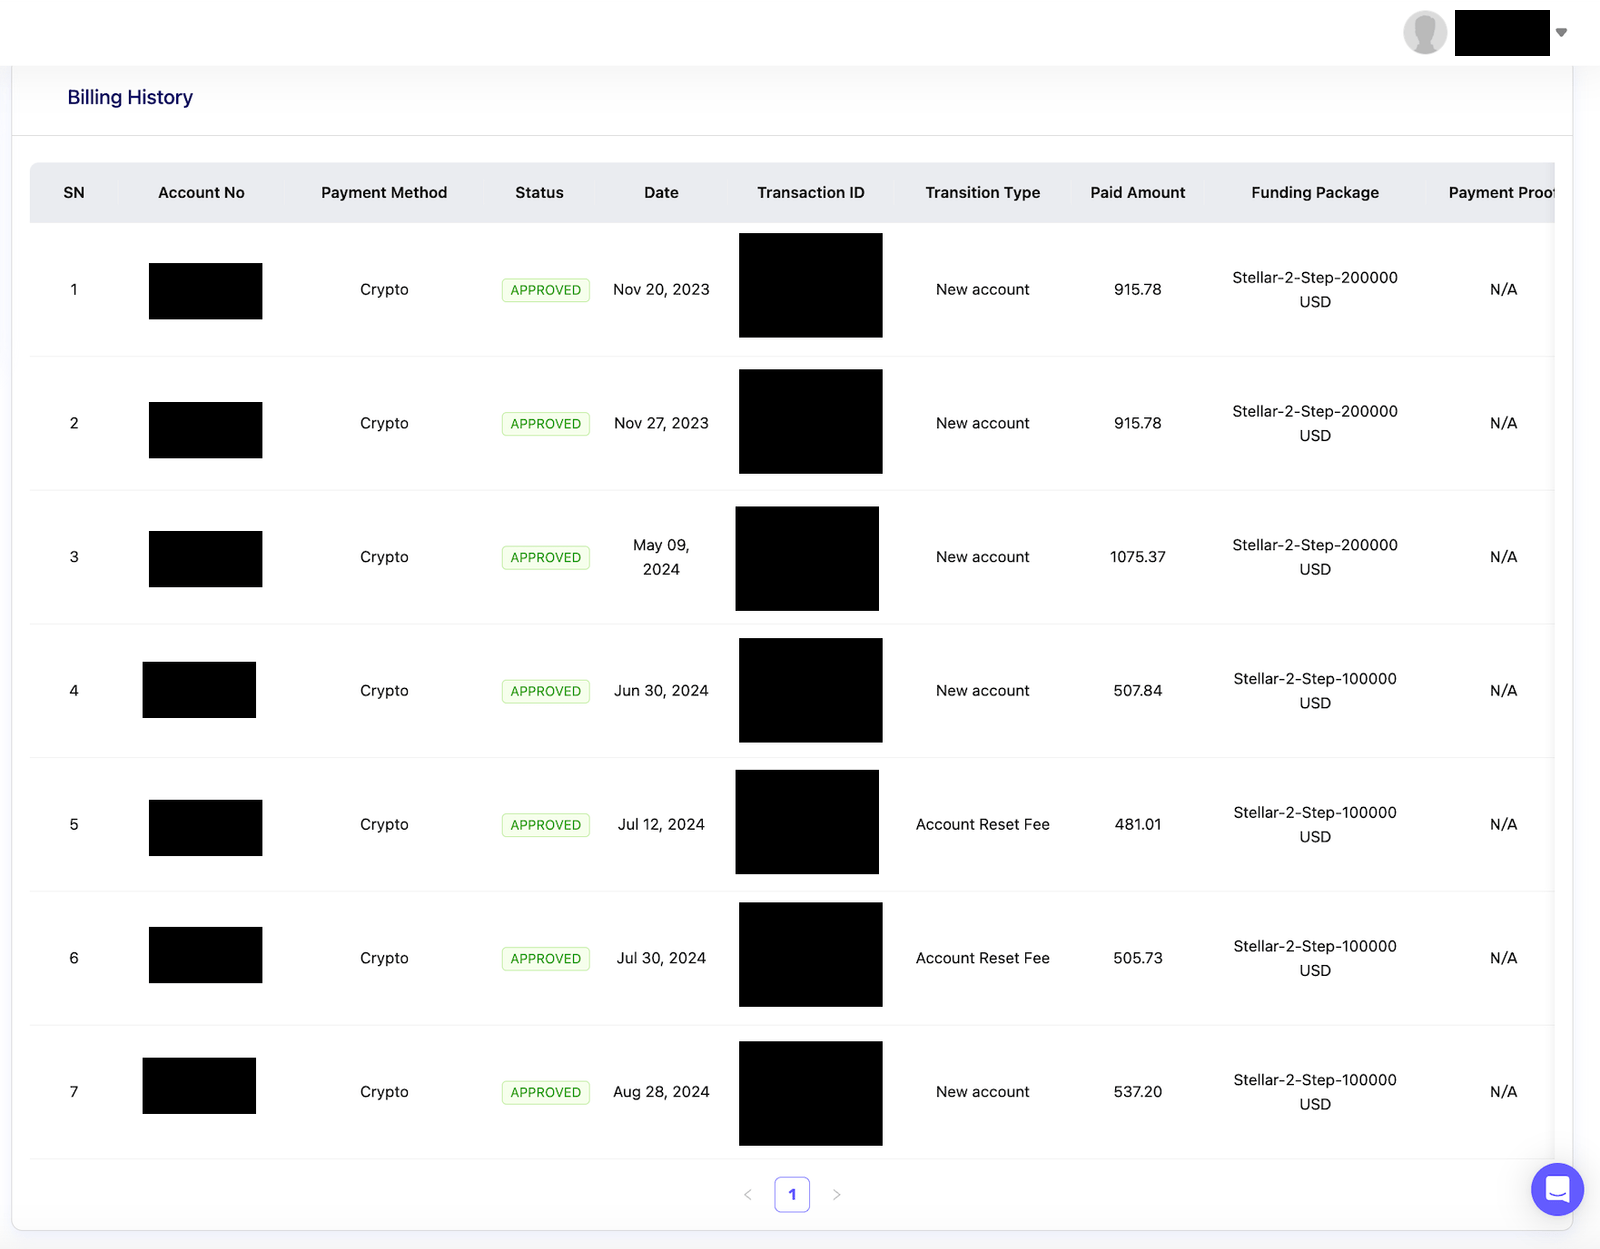
Task: Click the Payment Method column header
Action: pos(384,192)
